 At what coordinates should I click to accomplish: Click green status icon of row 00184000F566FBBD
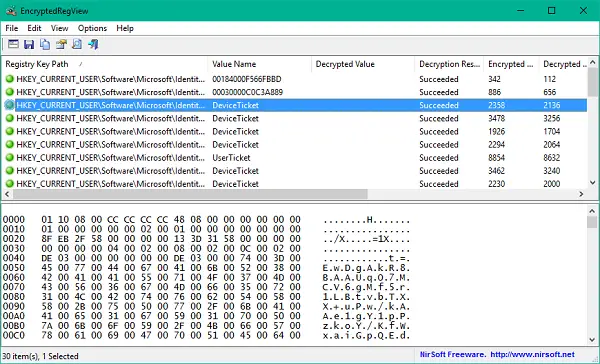(10, 79)
